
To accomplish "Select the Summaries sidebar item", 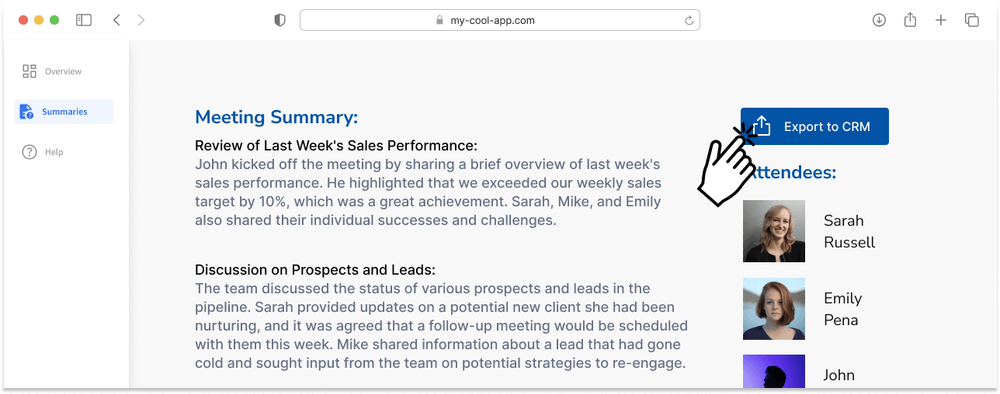I will tap(64, 112).
